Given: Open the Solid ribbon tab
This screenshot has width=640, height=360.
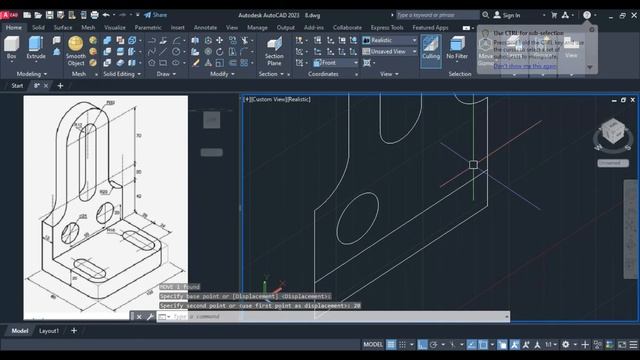Looking at the screenshot, I should (38, 27).
